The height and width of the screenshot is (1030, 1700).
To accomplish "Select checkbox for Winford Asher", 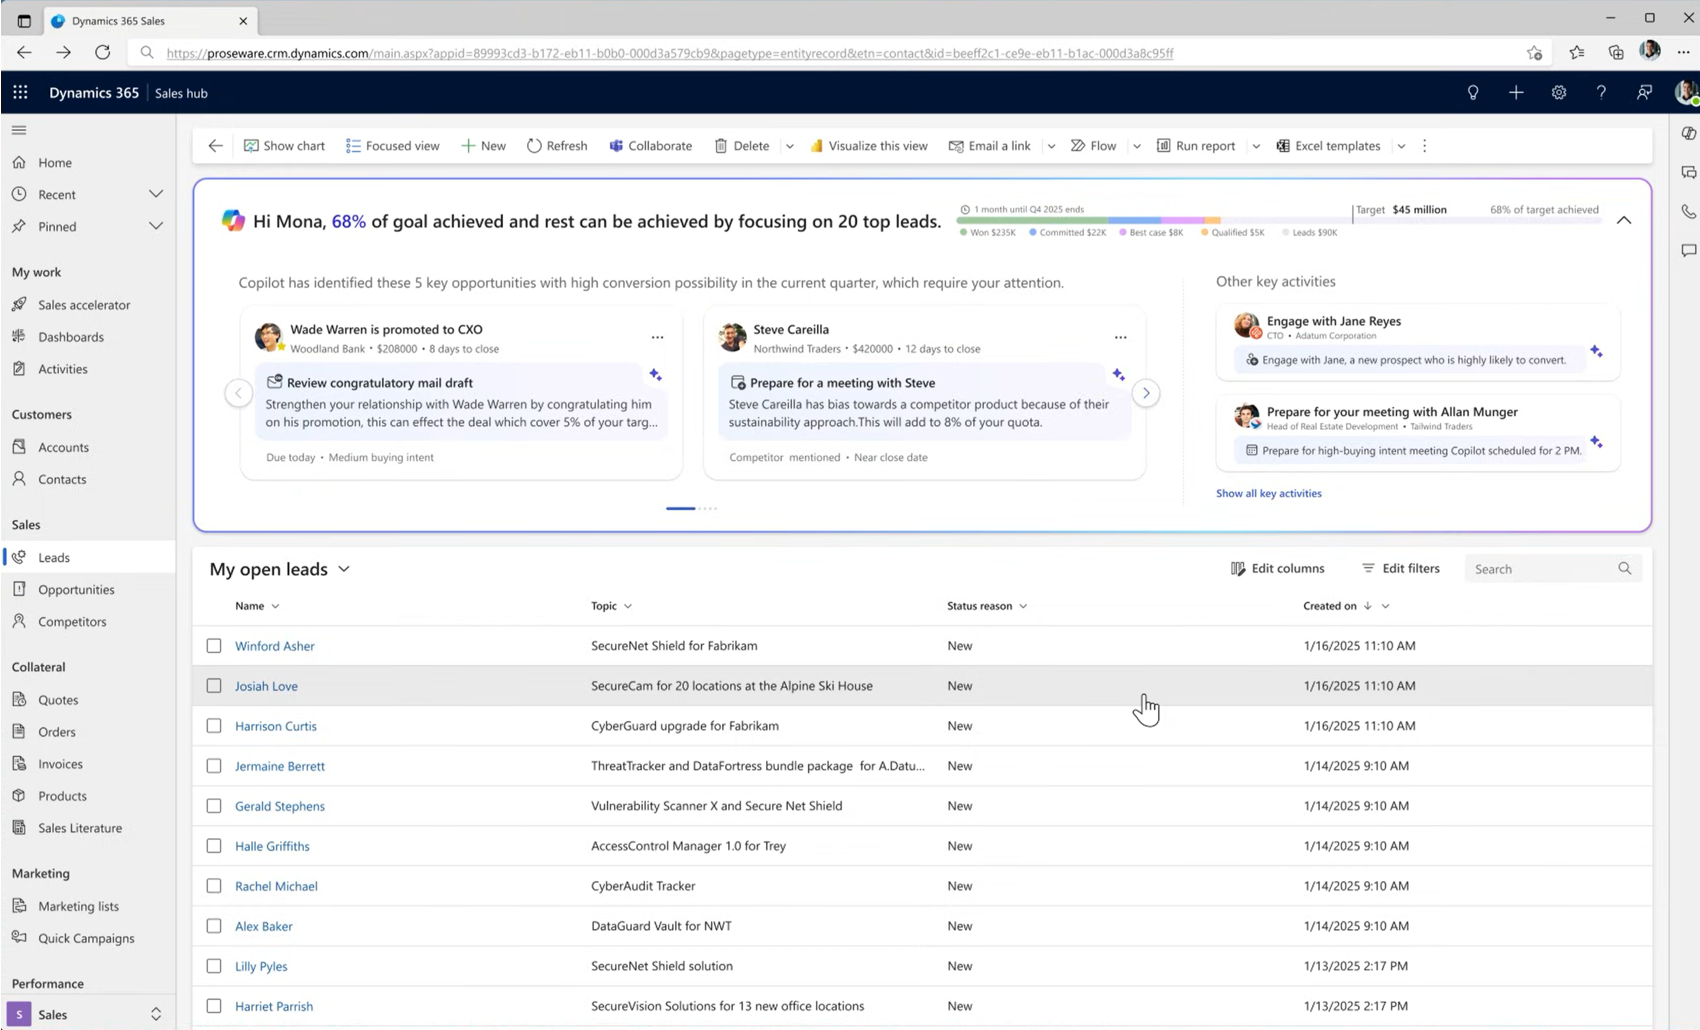I will pyautogui.click(x=214, y=646).
